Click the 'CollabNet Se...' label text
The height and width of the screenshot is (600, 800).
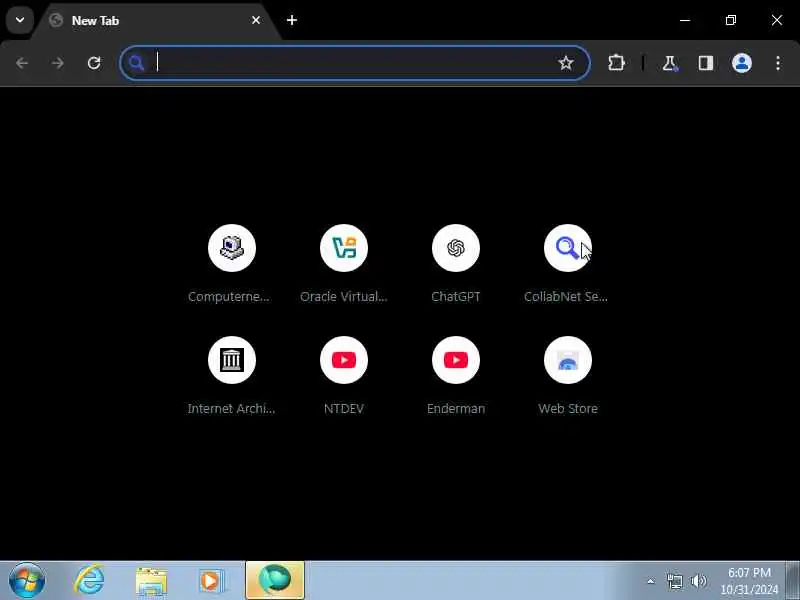click(566, 297)
